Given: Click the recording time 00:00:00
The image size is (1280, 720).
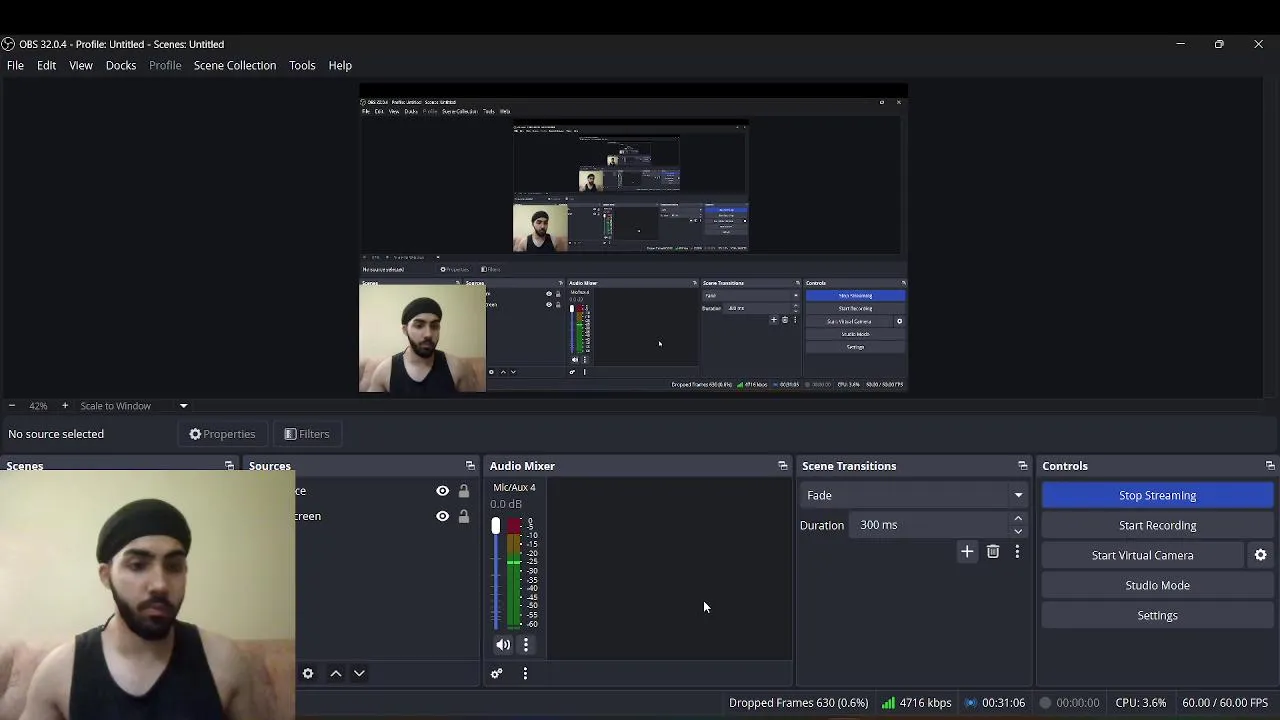Looking at the screenshot, I should [x=1068, y=703].
